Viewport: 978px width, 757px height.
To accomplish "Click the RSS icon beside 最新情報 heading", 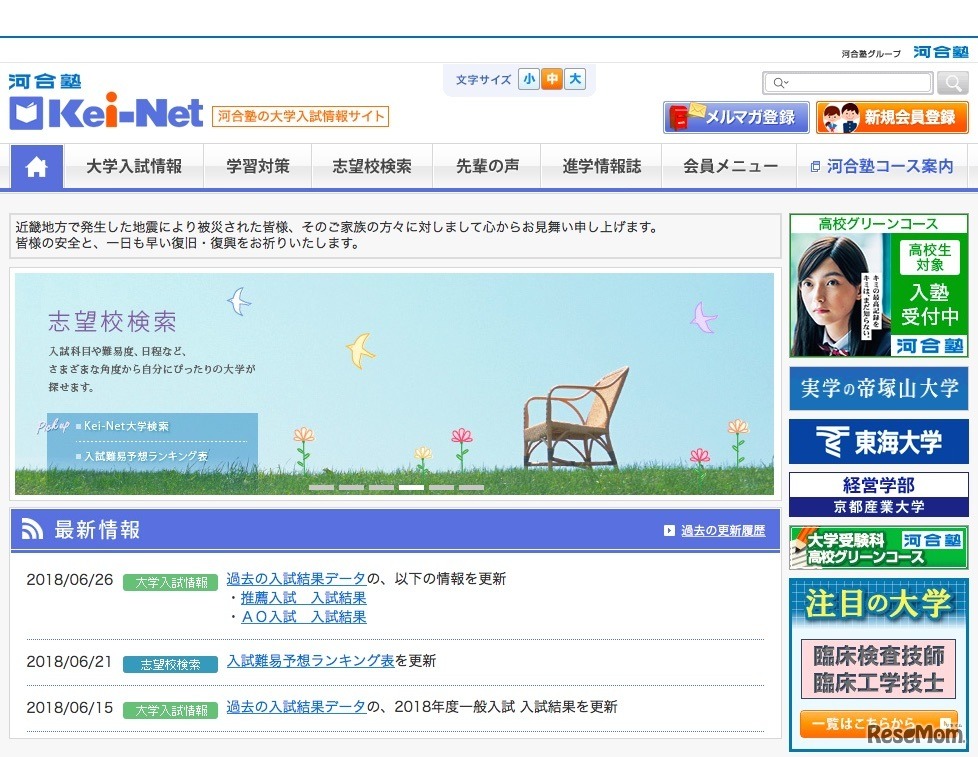I will coord(31,528).
